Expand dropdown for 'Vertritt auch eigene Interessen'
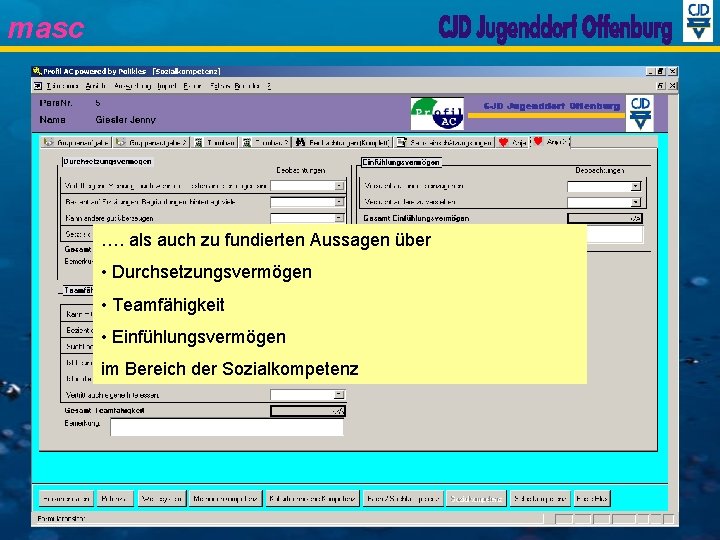Viewport: 720px width, 540px height. pos(339,394)
